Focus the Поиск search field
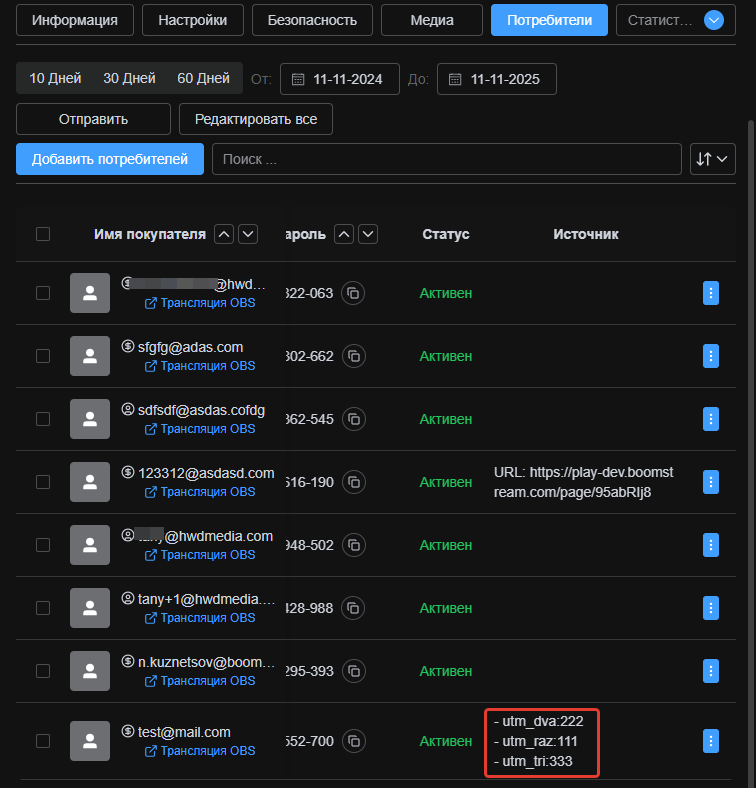756x788 pixels. coord(447,159)
